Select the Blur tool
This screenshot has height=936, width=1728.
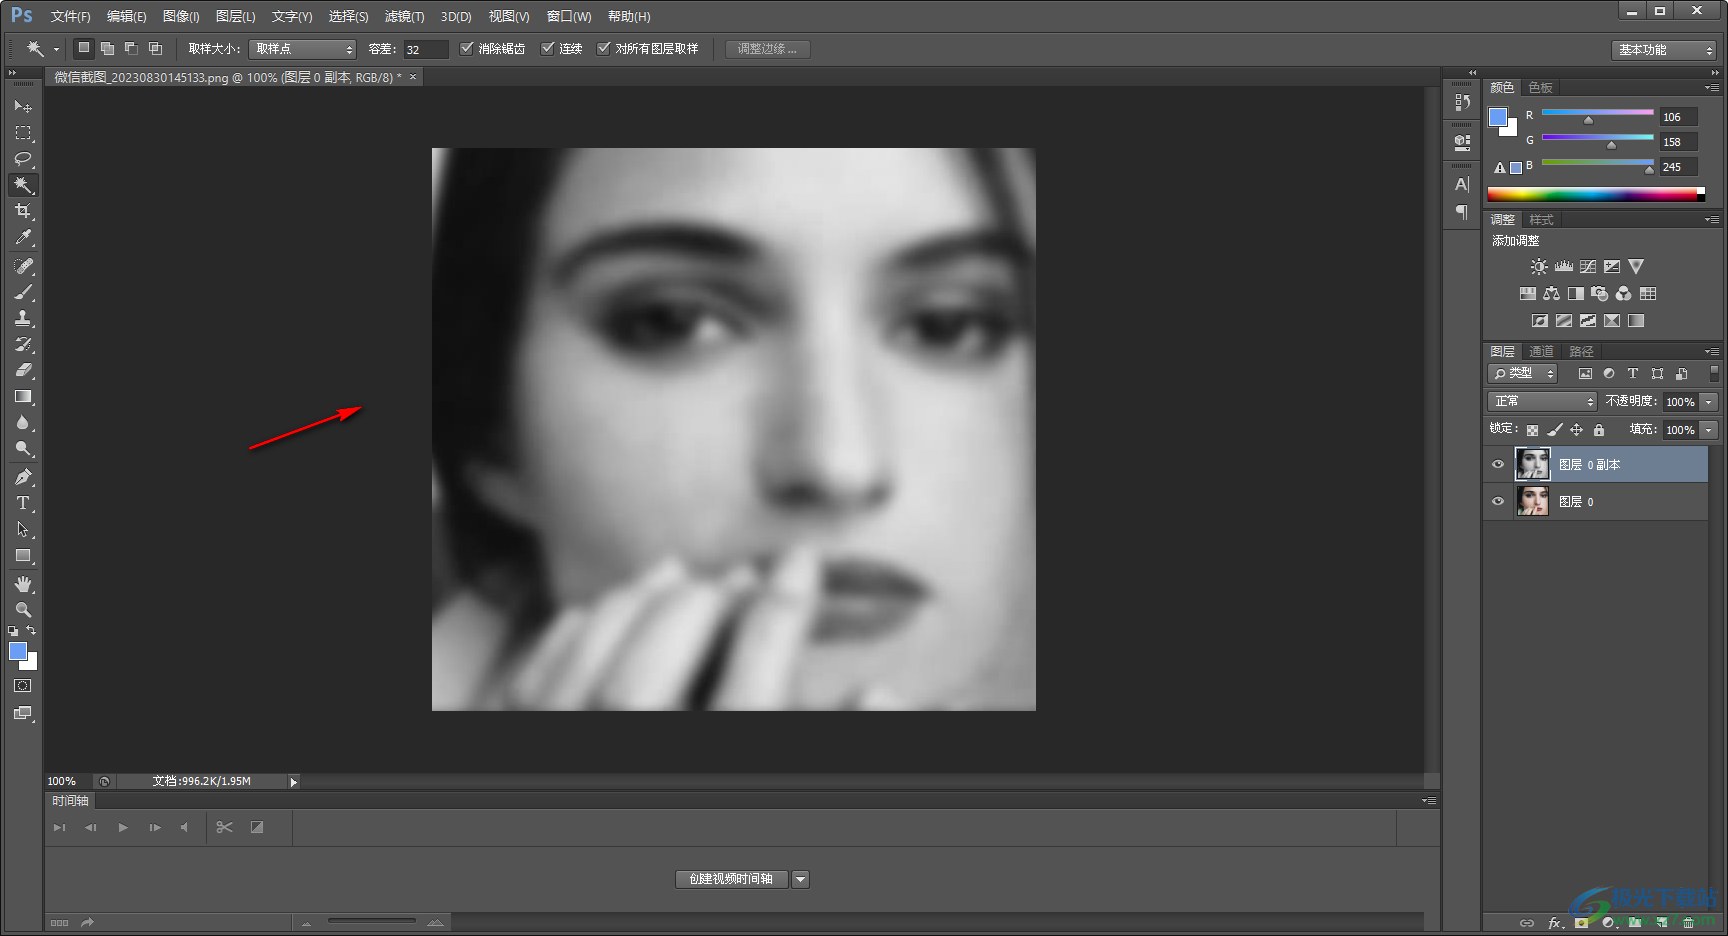click(x=23, y=422)
